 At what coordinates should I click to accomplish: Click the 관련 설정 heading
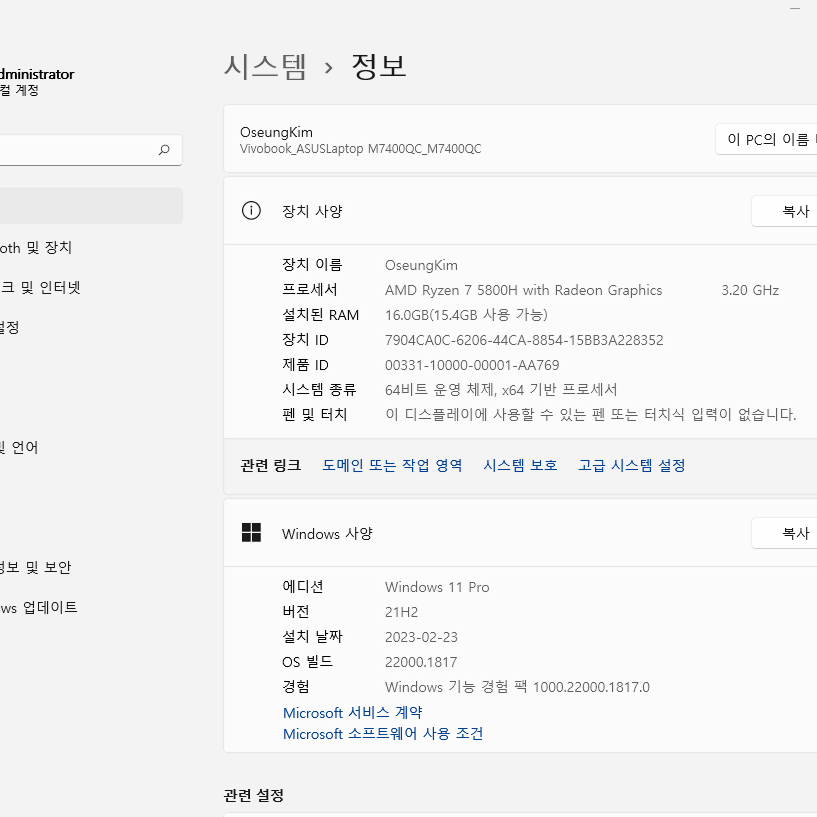click(x=253, y=795)
